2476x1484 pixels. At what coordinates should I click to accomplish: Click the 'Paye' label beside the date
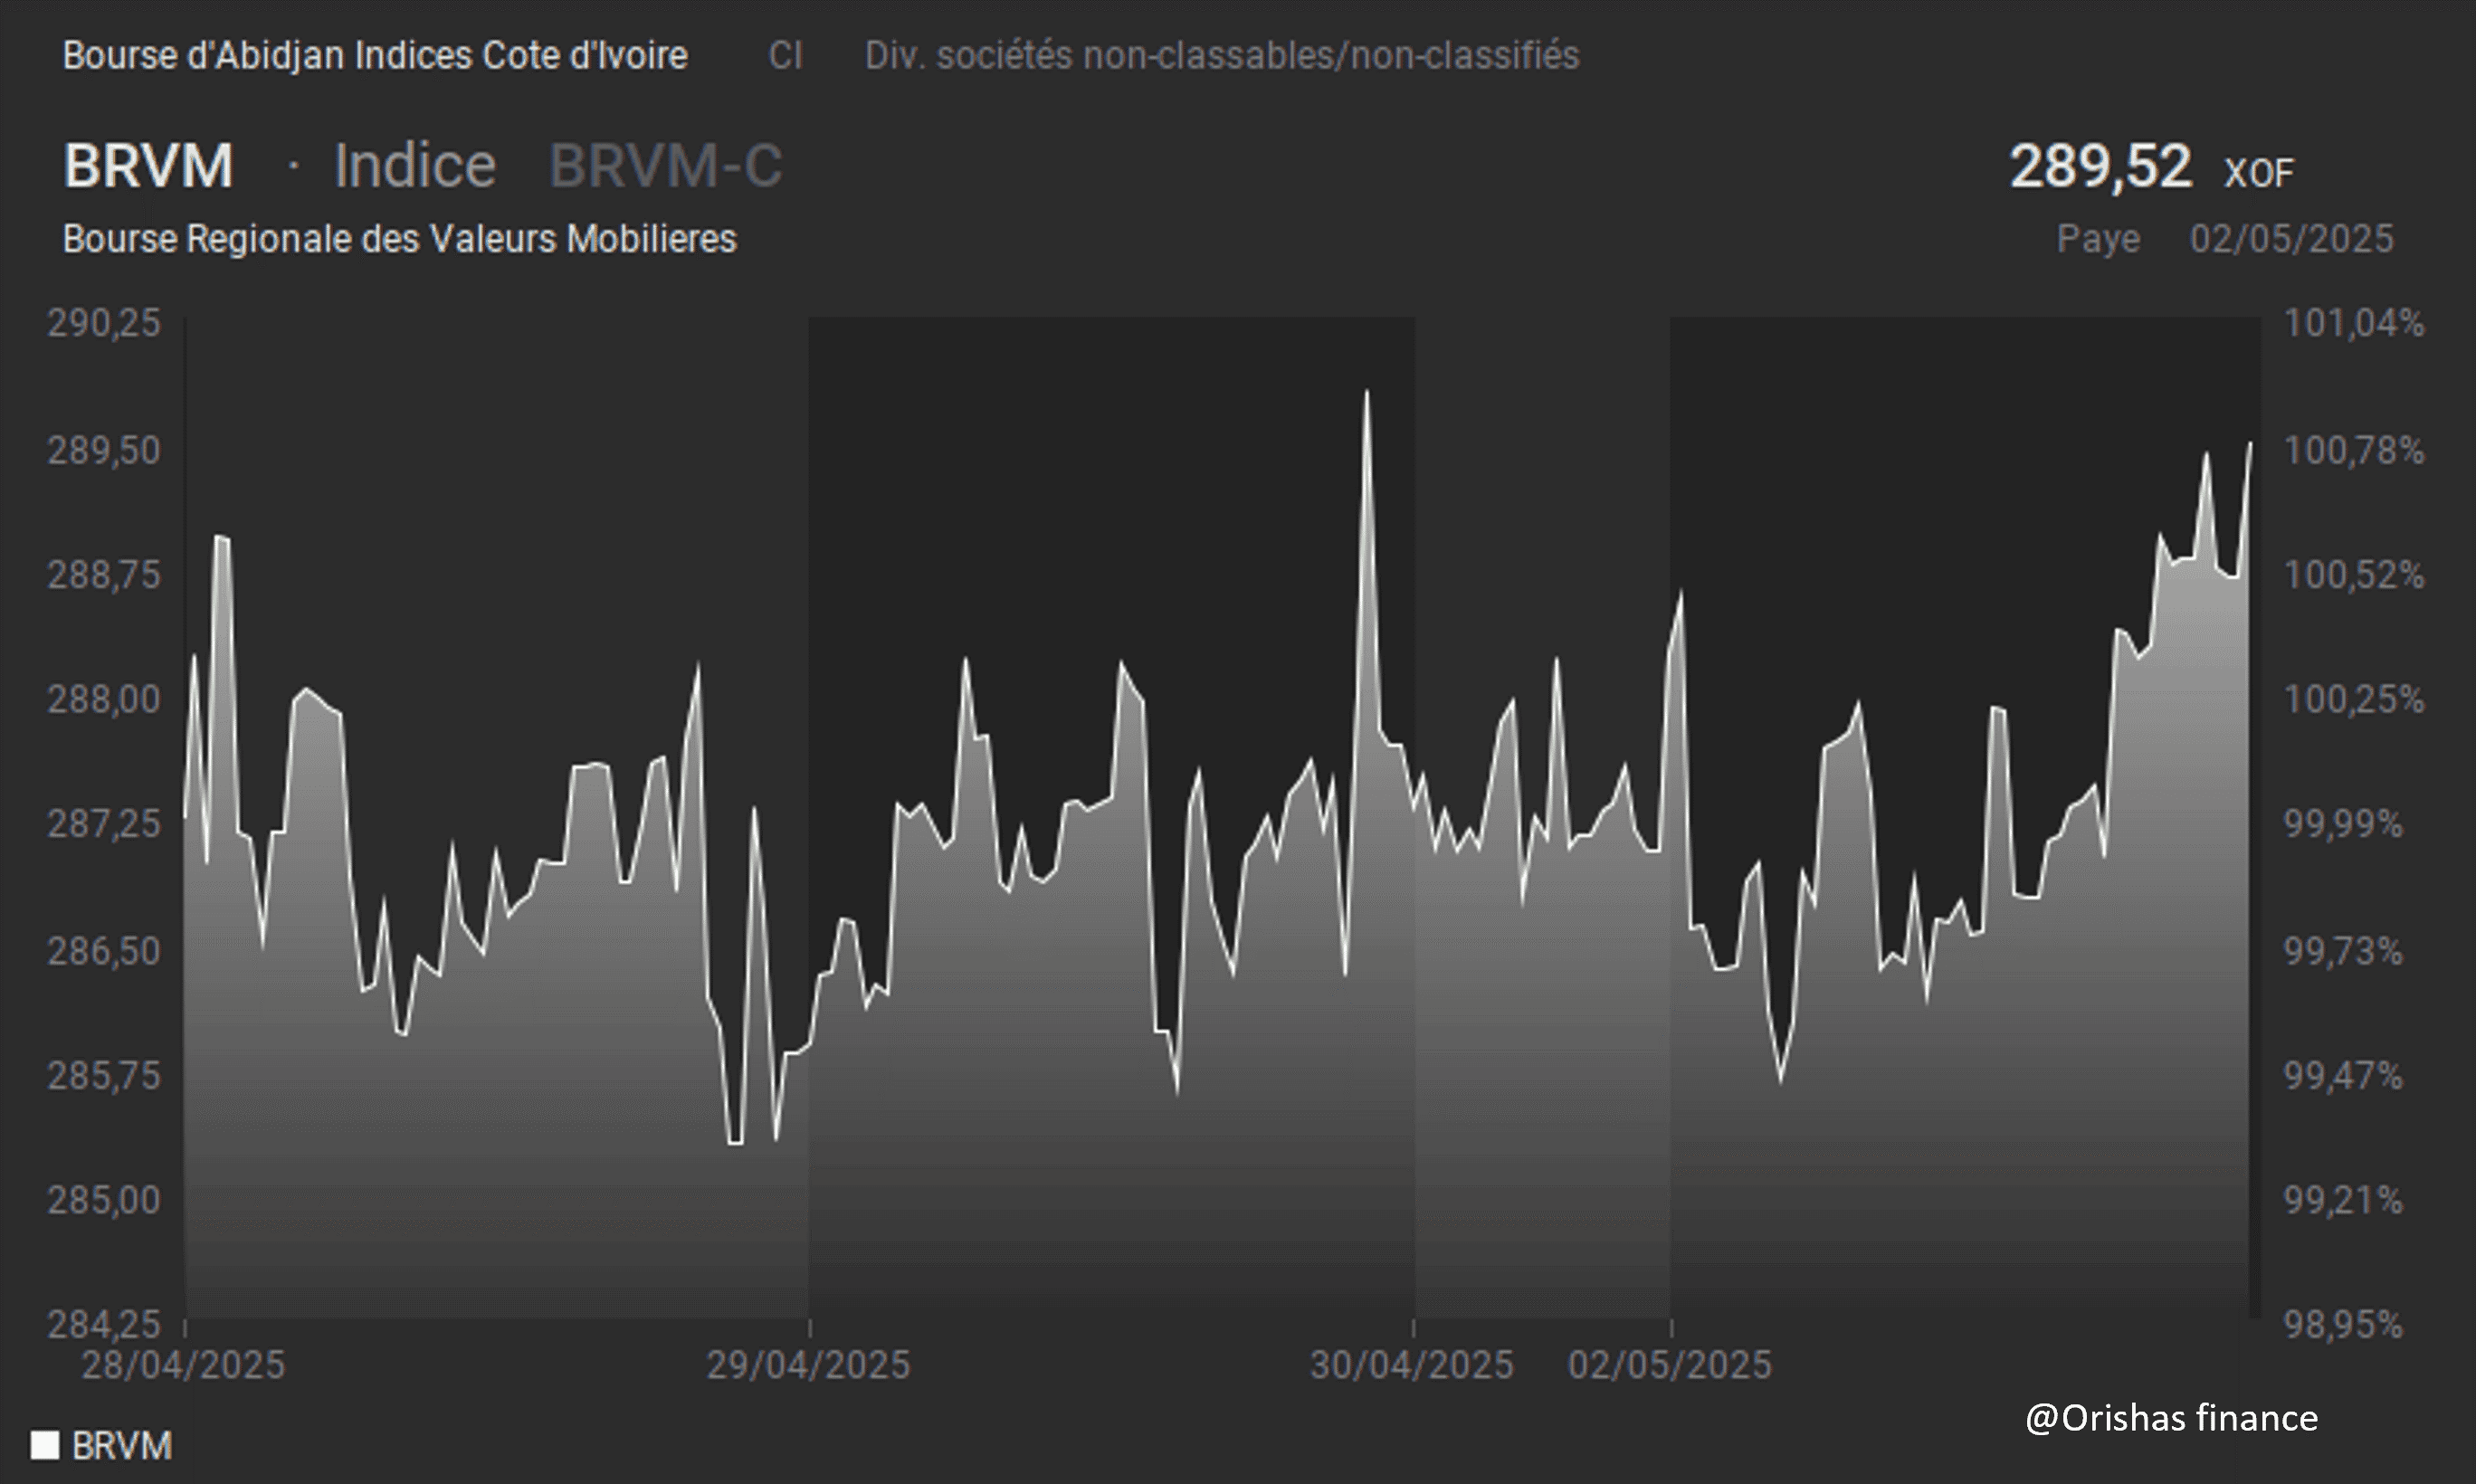[2098, 239]
